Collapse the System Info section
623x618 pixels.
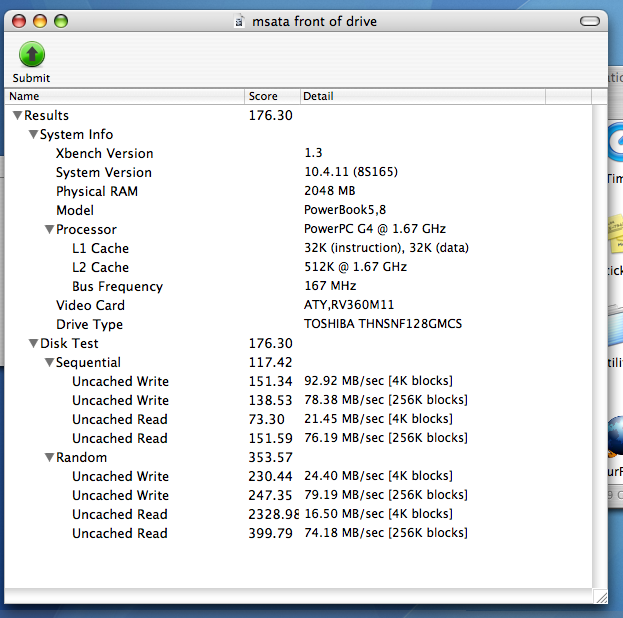33,134
